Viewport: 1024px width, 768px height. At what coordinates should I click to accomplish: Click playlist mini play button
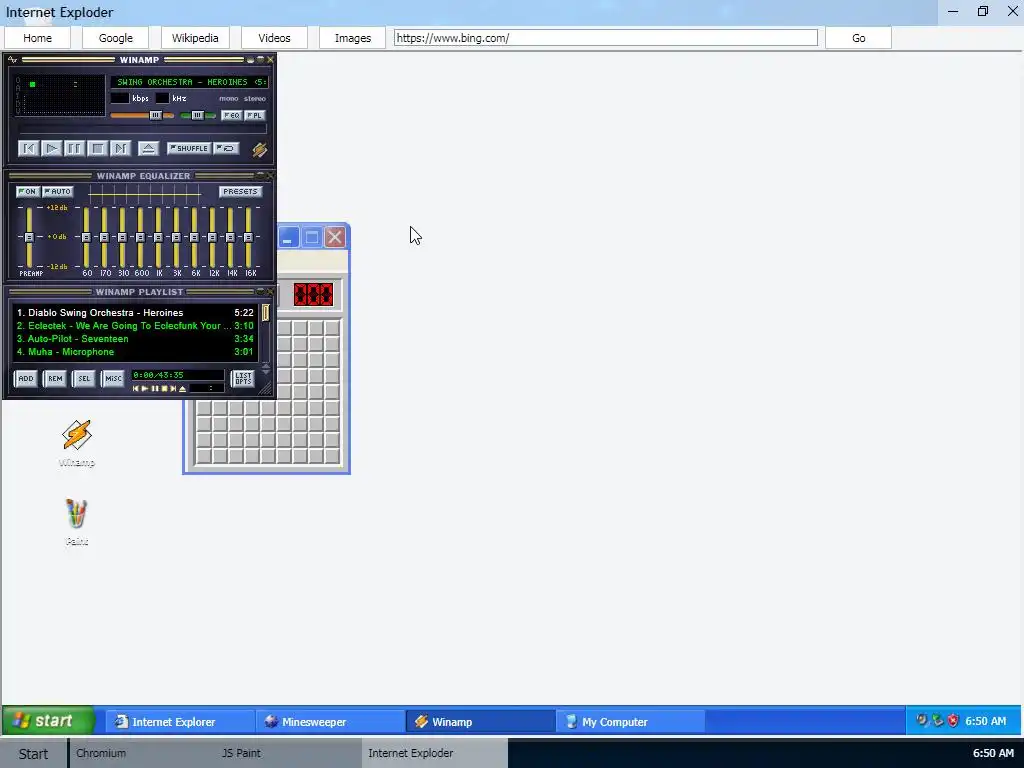[145, 389]
